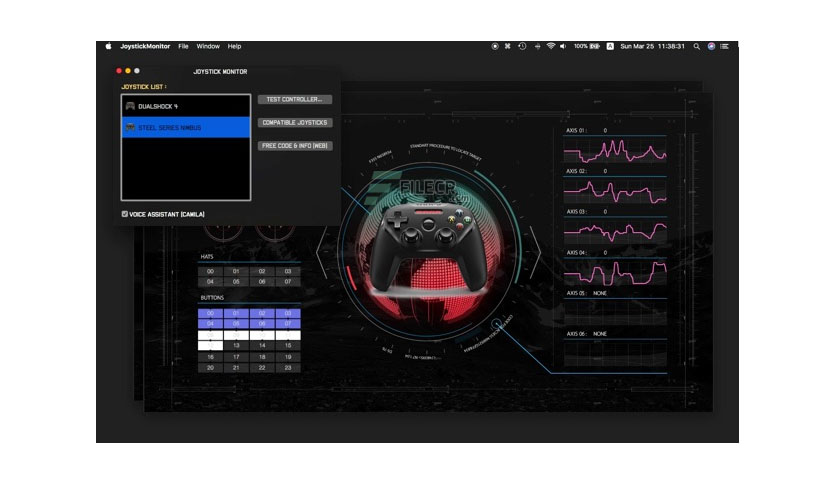
Task: Open Spotlight search magnifier
Action: pos(696,46)
